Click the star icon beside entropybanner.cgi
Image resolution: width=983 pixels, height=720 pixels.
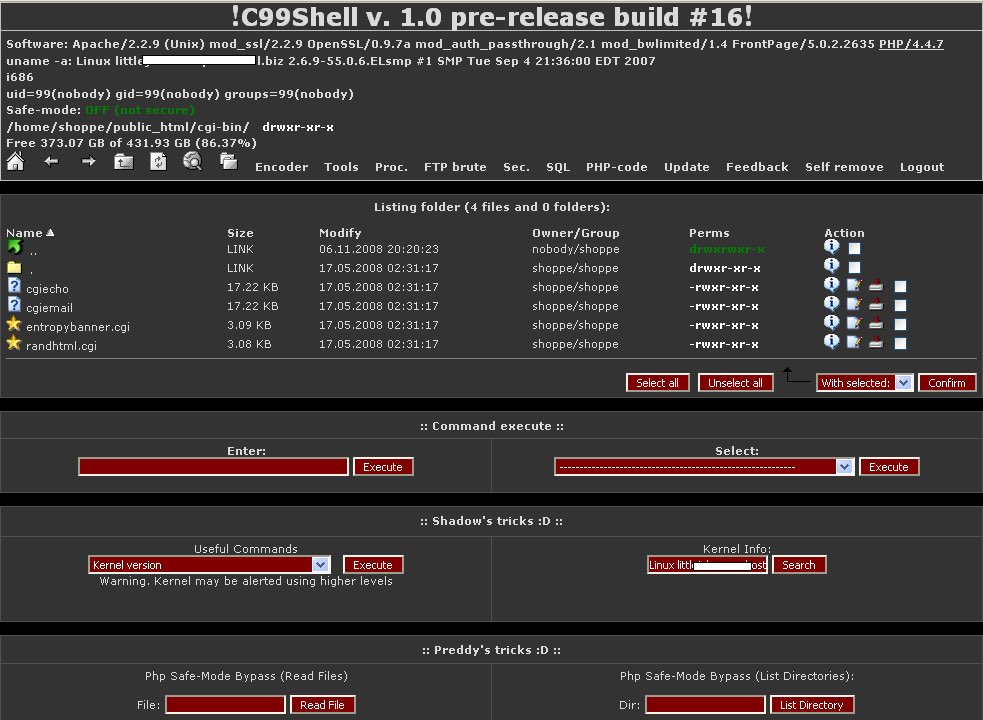(x=14, y=324)
